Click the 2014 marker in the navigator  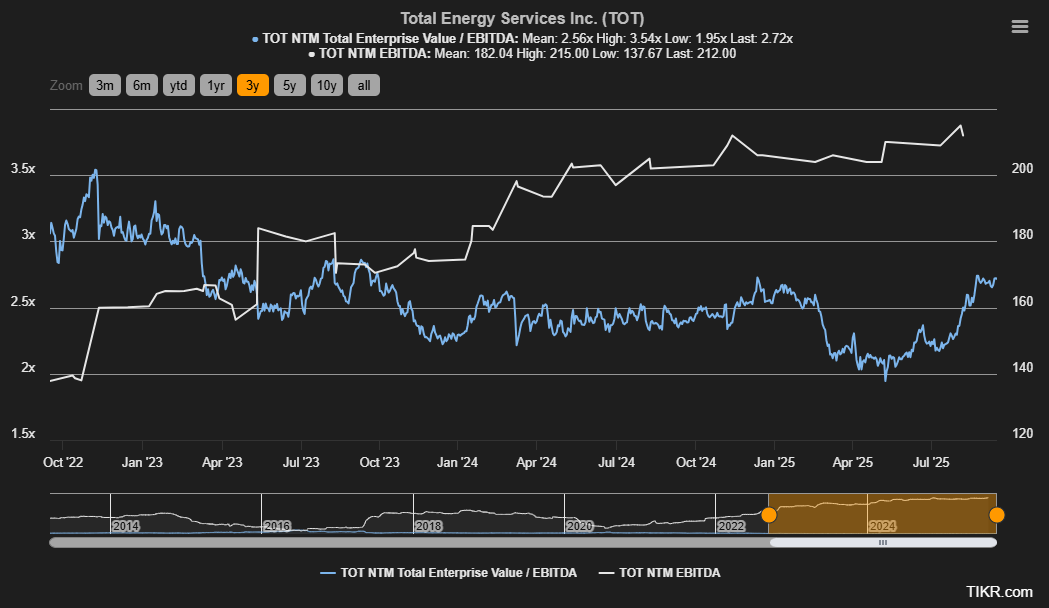click(x=126, y=526)
